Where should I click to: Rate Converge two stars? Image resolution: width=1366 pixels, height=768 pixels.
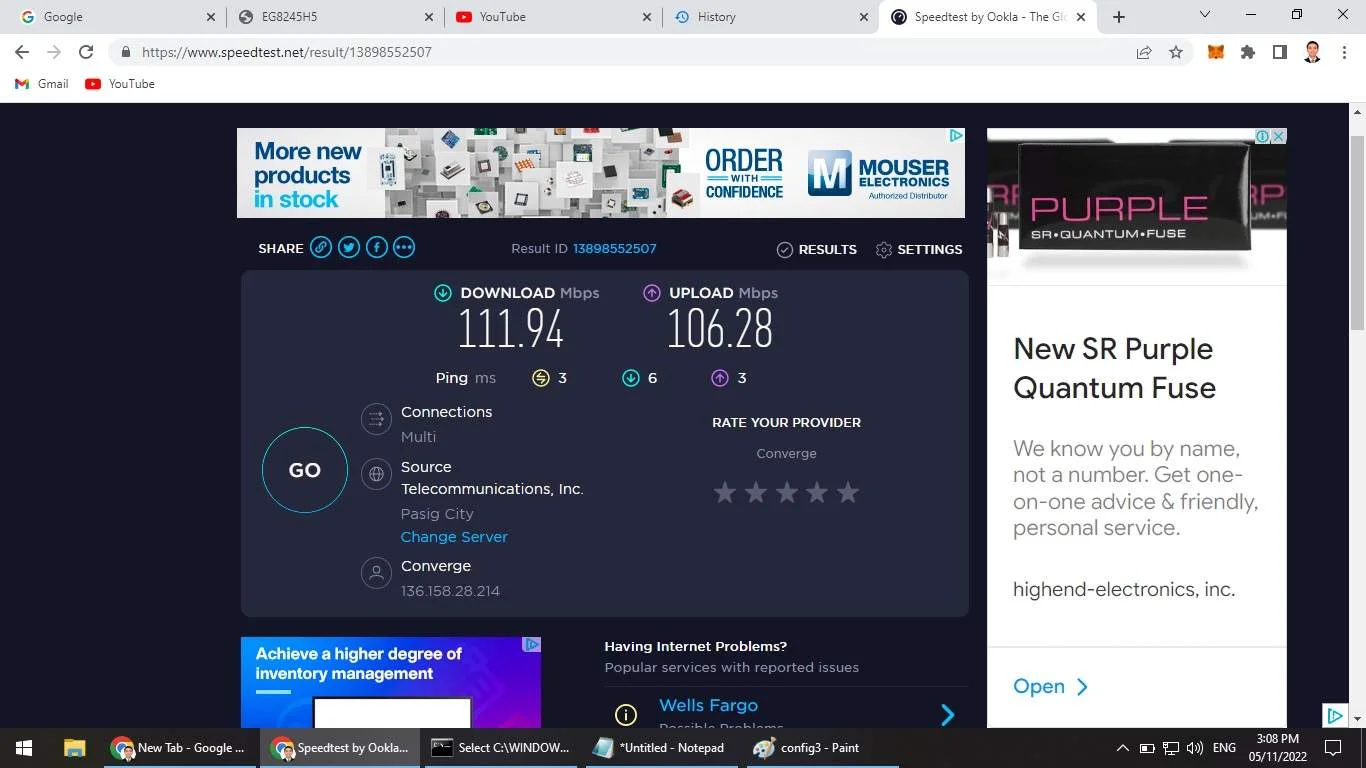pyautogui.click(x=756, y=492)
